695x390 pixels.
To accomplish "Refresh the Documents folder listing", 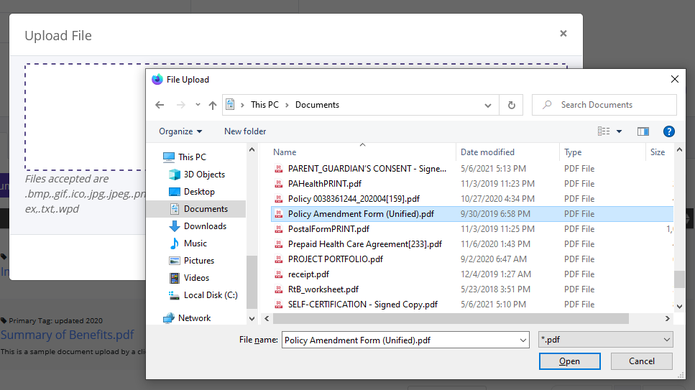I will tap(511, 105).
